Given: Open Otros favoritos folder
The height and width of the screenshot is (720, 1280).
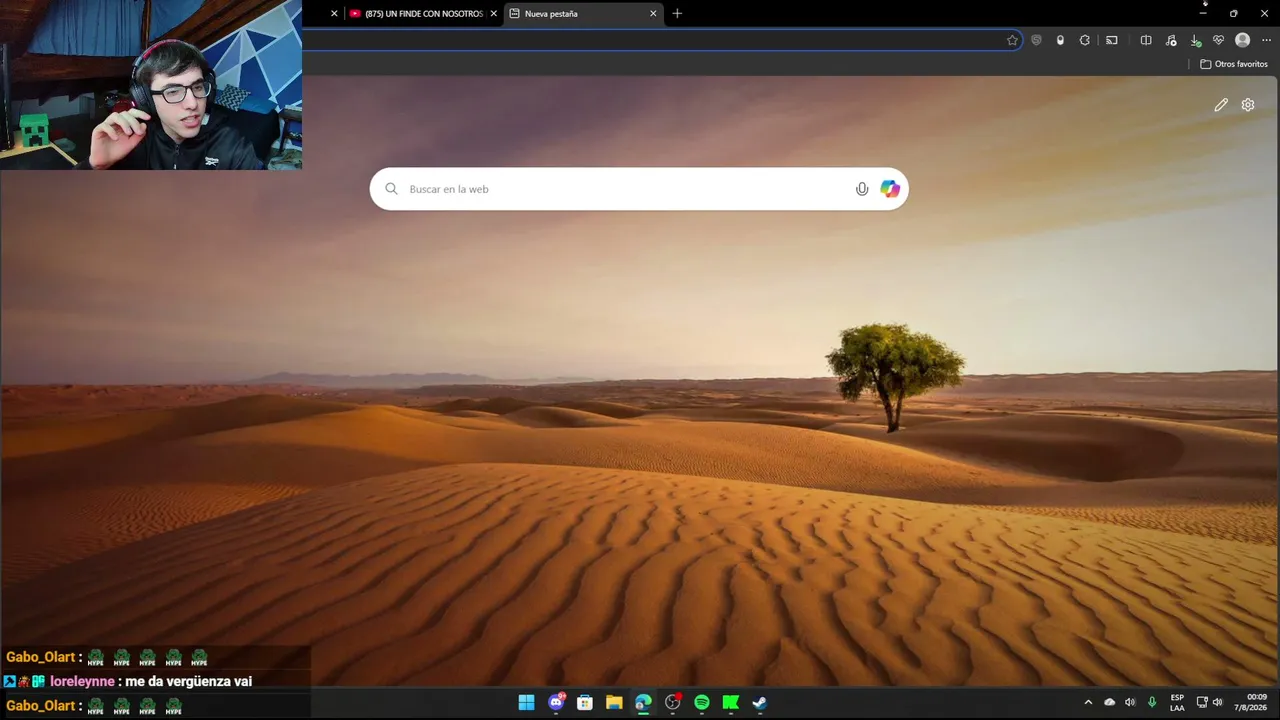Looking at the screenshot, I should (x=1234, y=64).
